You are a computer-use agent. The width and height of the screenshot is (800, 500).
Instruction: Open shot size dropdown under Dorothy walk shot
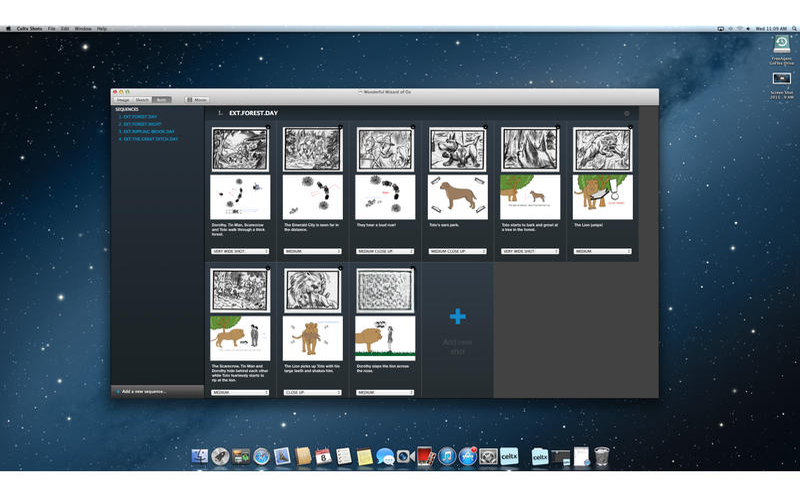point(240,252)
